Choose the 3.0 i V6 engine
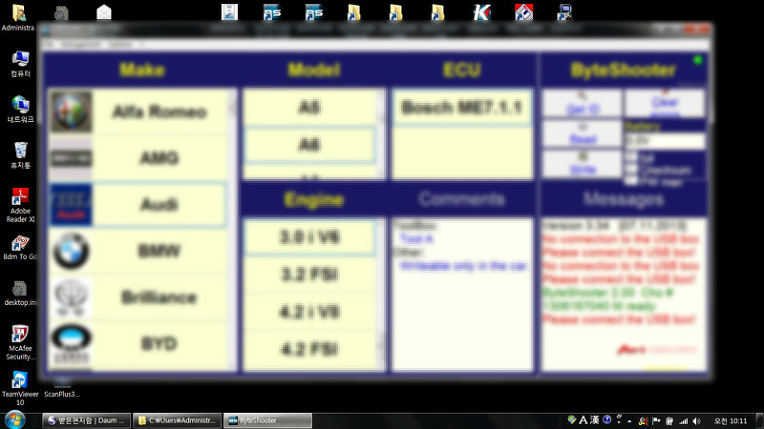Screen dimensions: 764x429 tap(309, 237)
